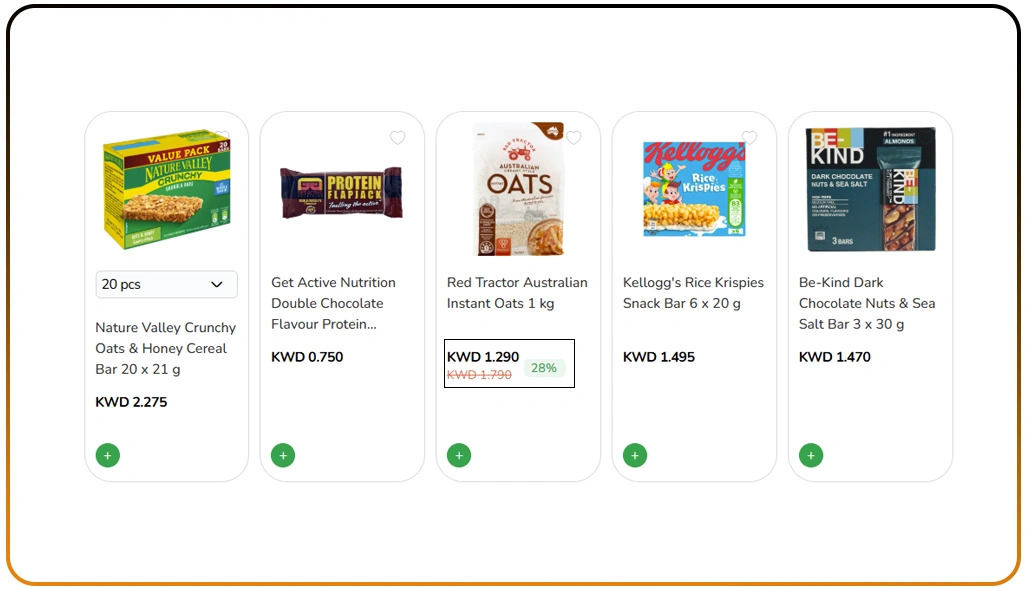Screen dimensions: 1026x589
Task: Add Kellogg's Rice Krispies Snack Bar to cart
Action: (x=635, y=455)
